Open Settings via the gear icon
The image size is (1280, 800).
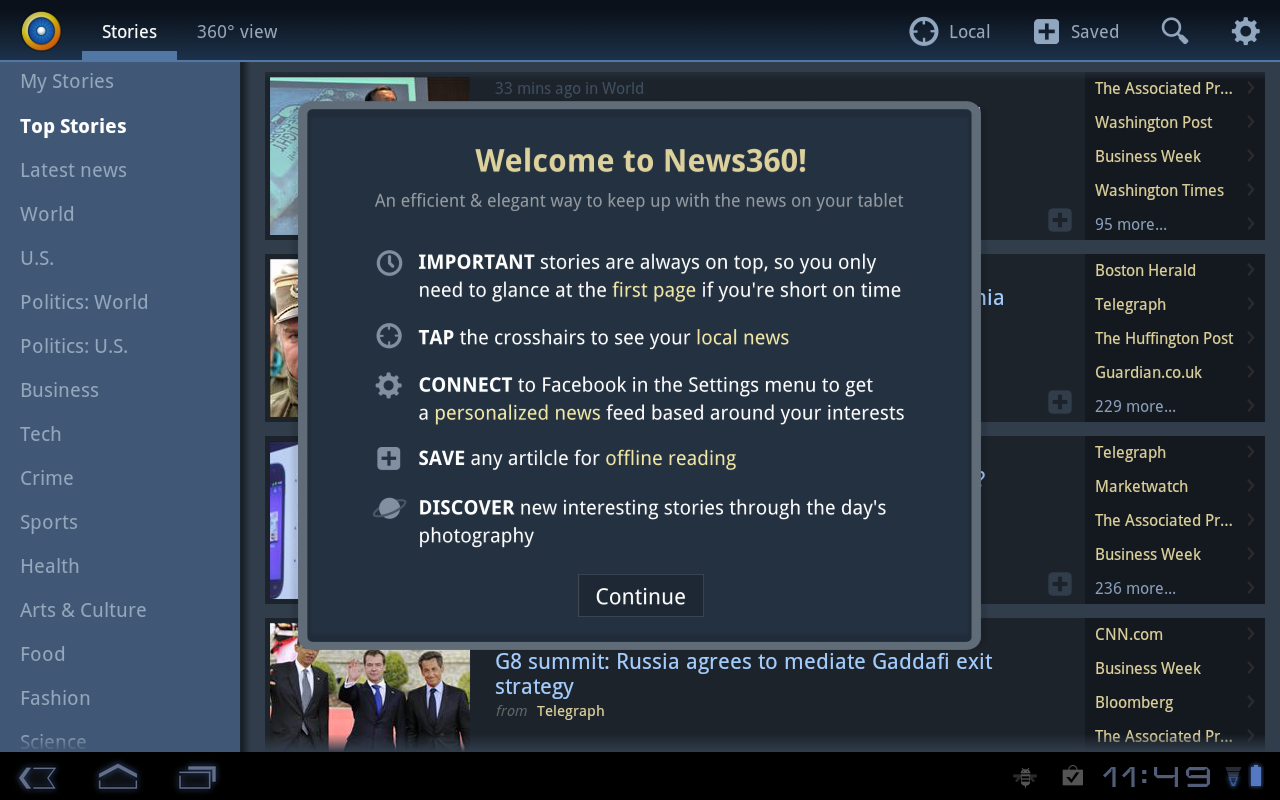pos(1245,32)
